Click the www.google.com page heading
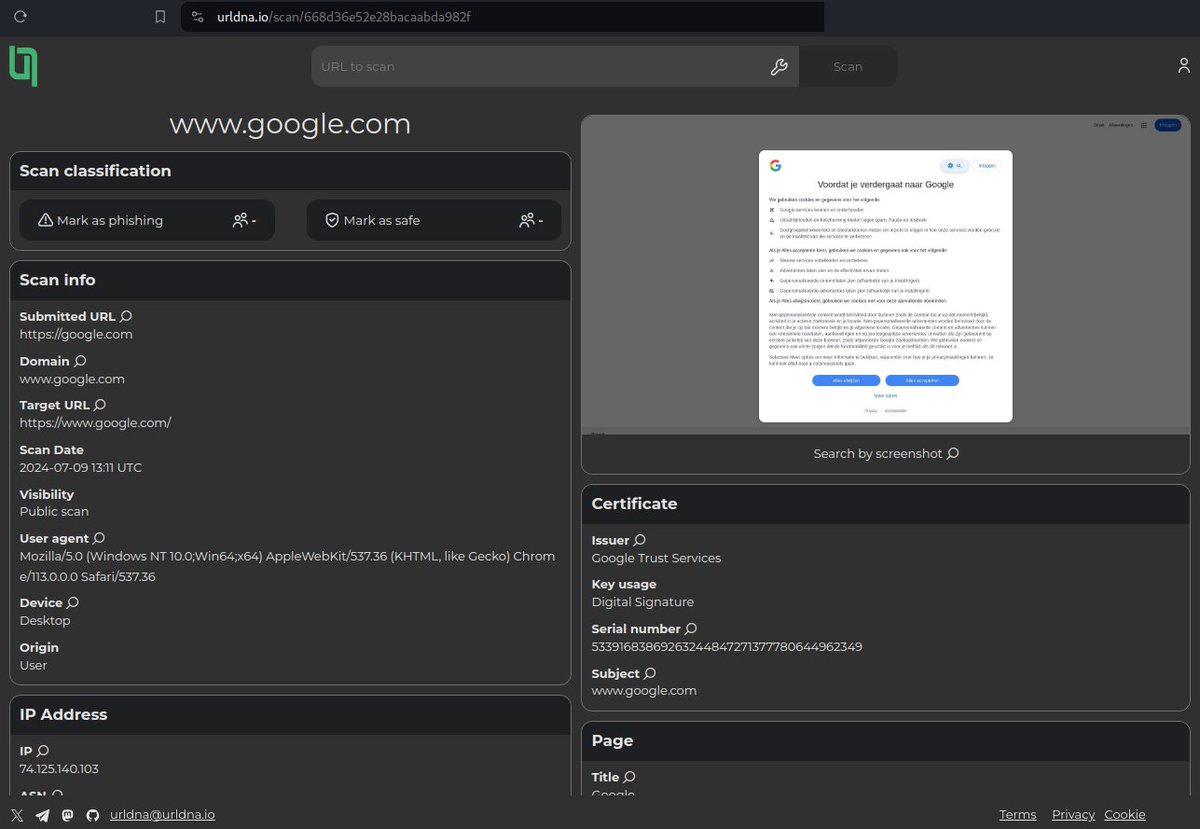 tap(290, 124)
